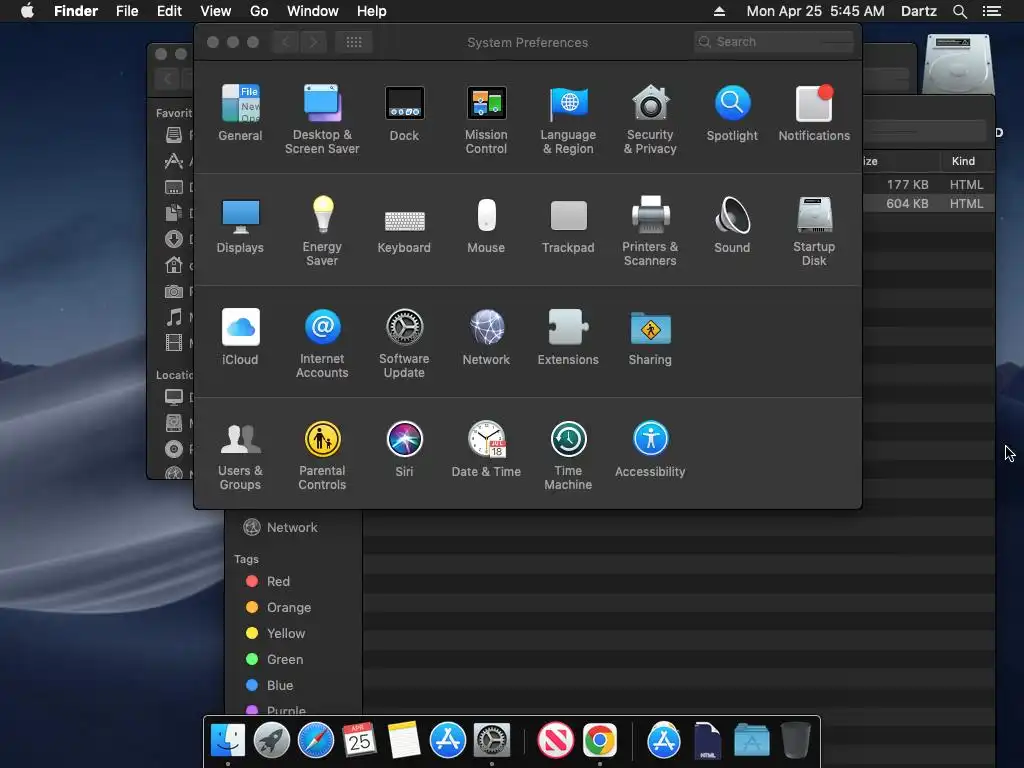The height and width of the screenshot is (768, 1024).
Task: Open Language & Region preferences
Action: 568,120
